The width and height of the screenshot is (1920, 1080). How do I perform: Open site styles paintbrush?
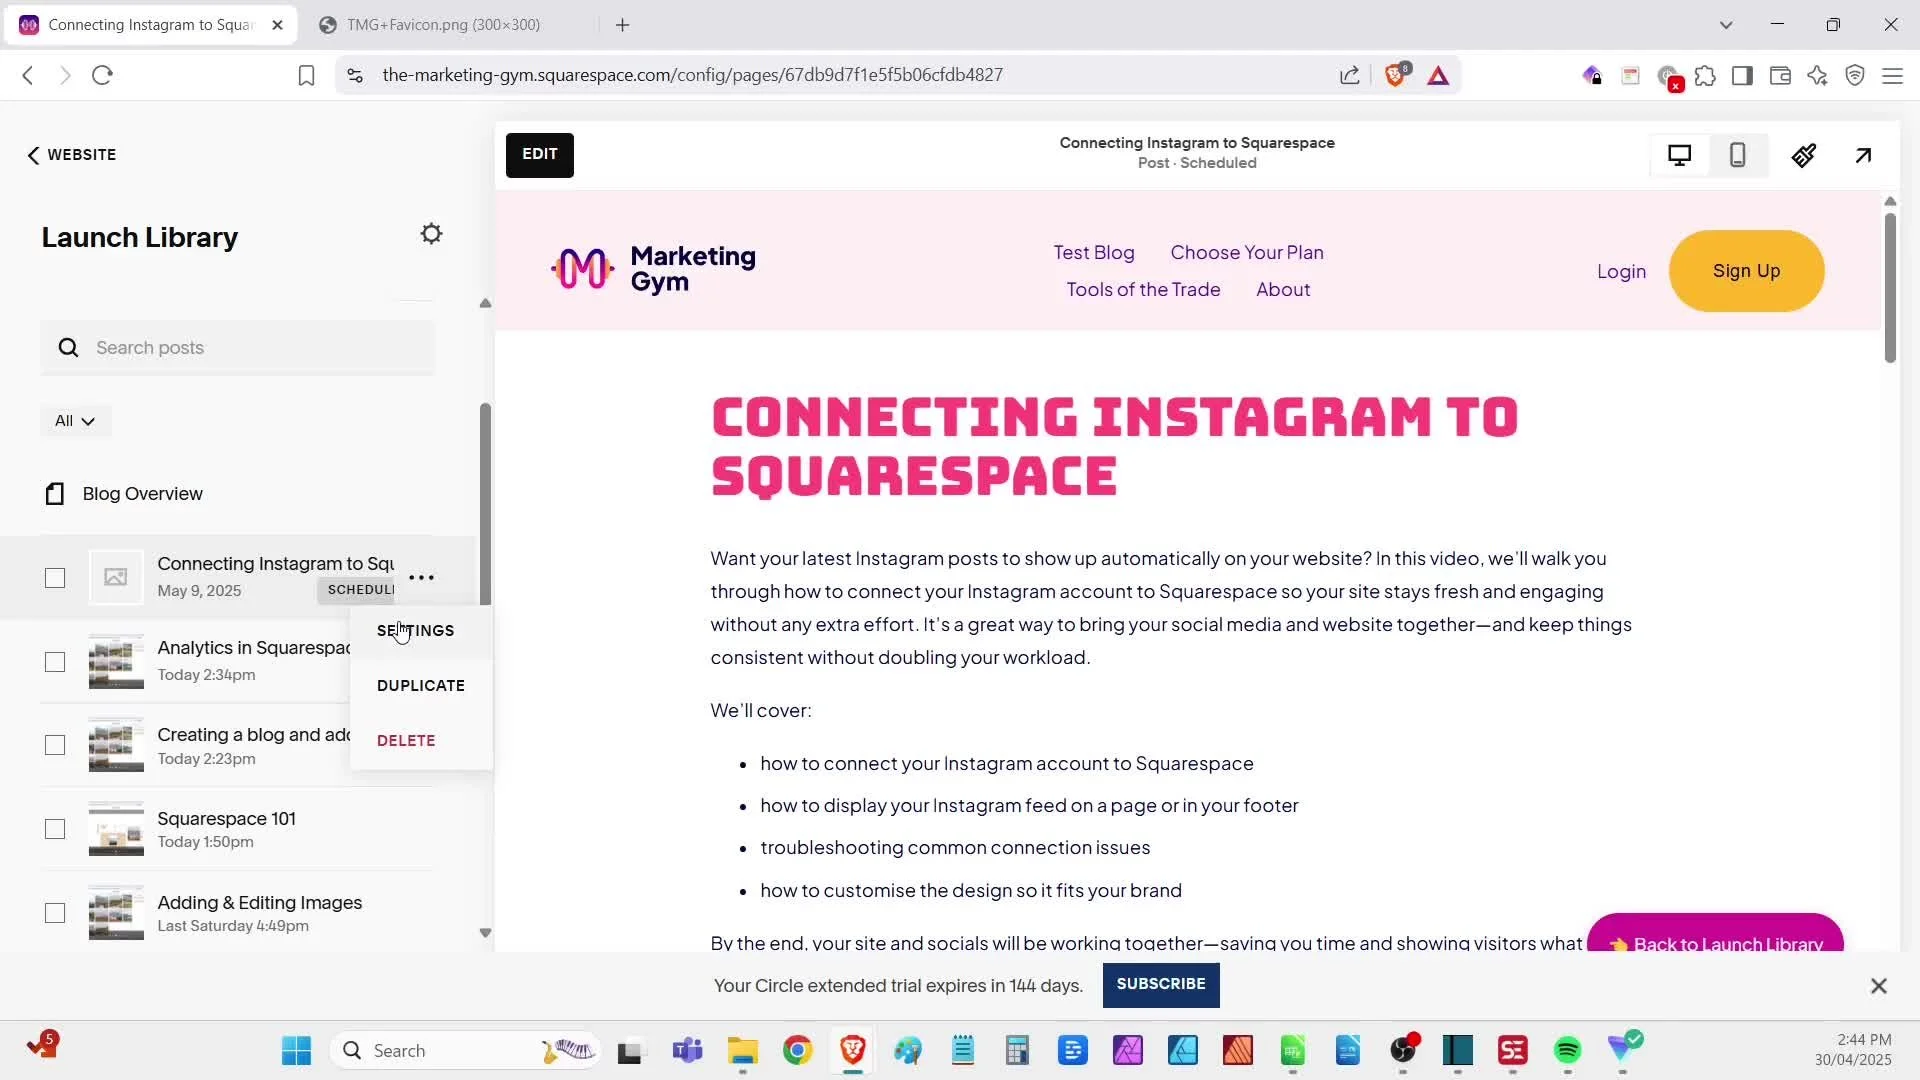[x=1804, y=155]
